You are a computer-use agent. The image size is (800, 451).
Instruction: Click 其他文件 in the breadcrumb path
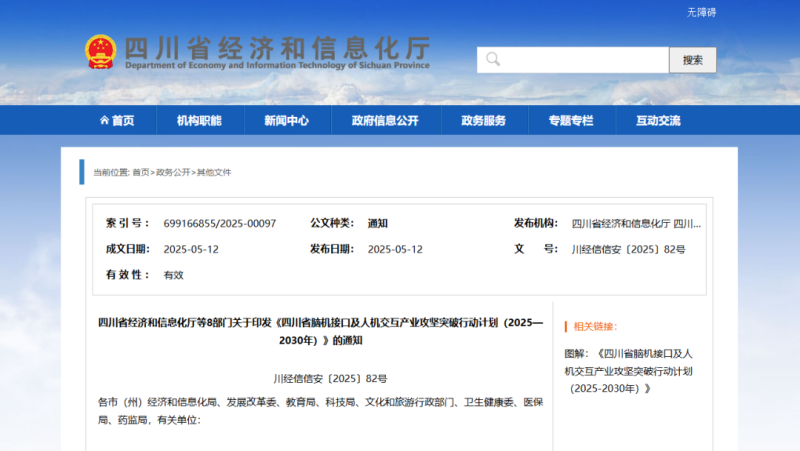pos(214,172)
